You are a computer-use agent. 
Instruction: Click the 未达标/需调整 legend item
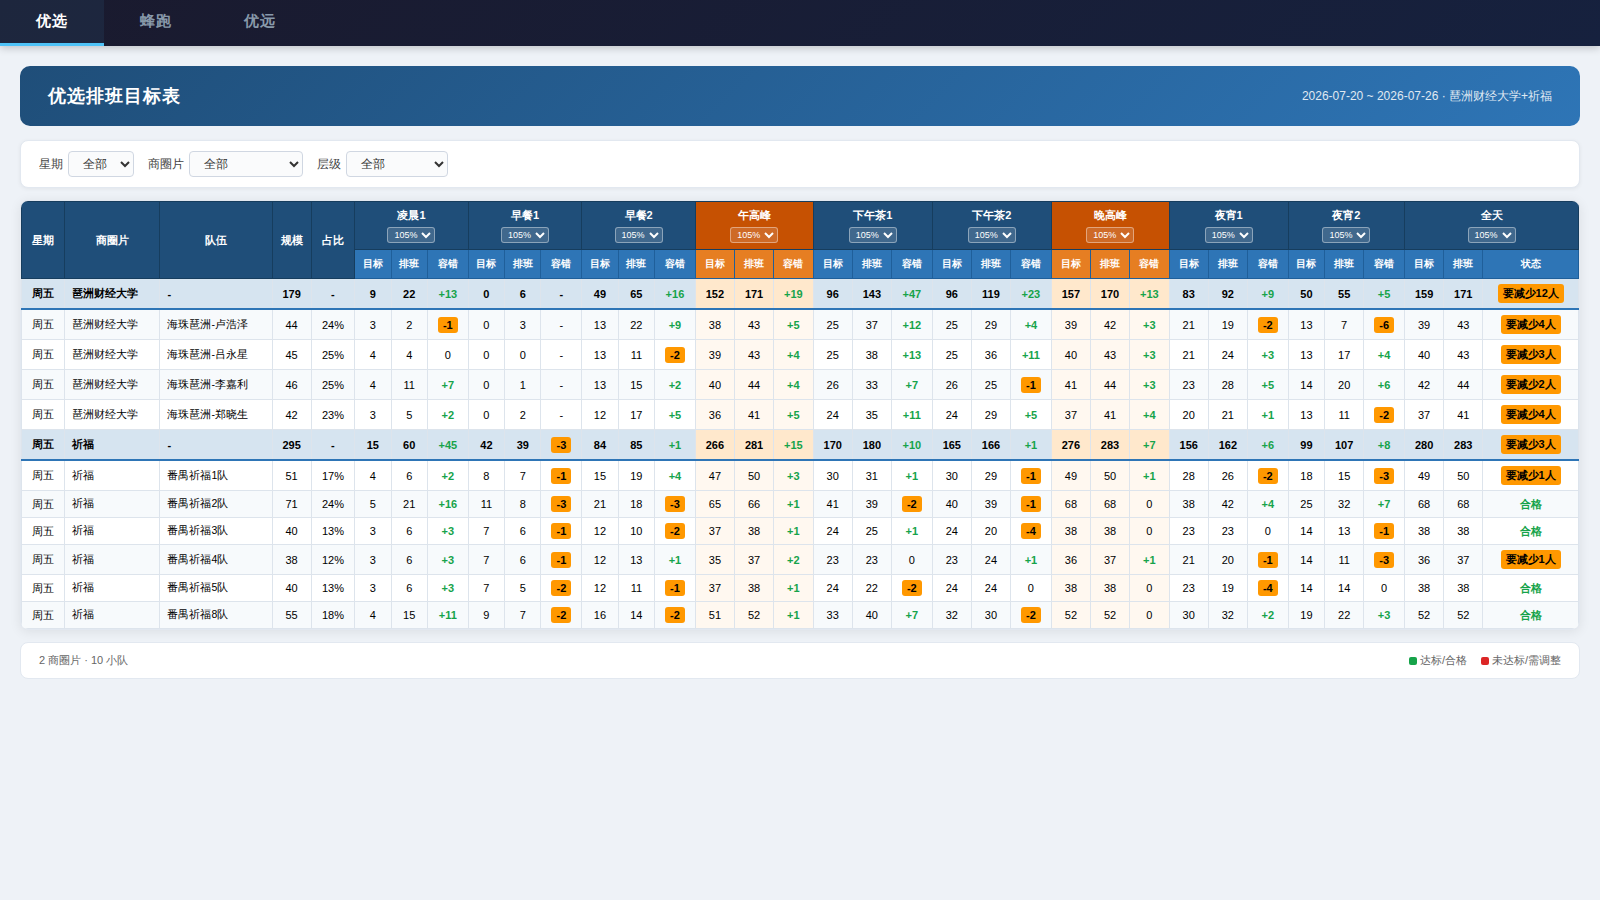(x=1520, y=661)
